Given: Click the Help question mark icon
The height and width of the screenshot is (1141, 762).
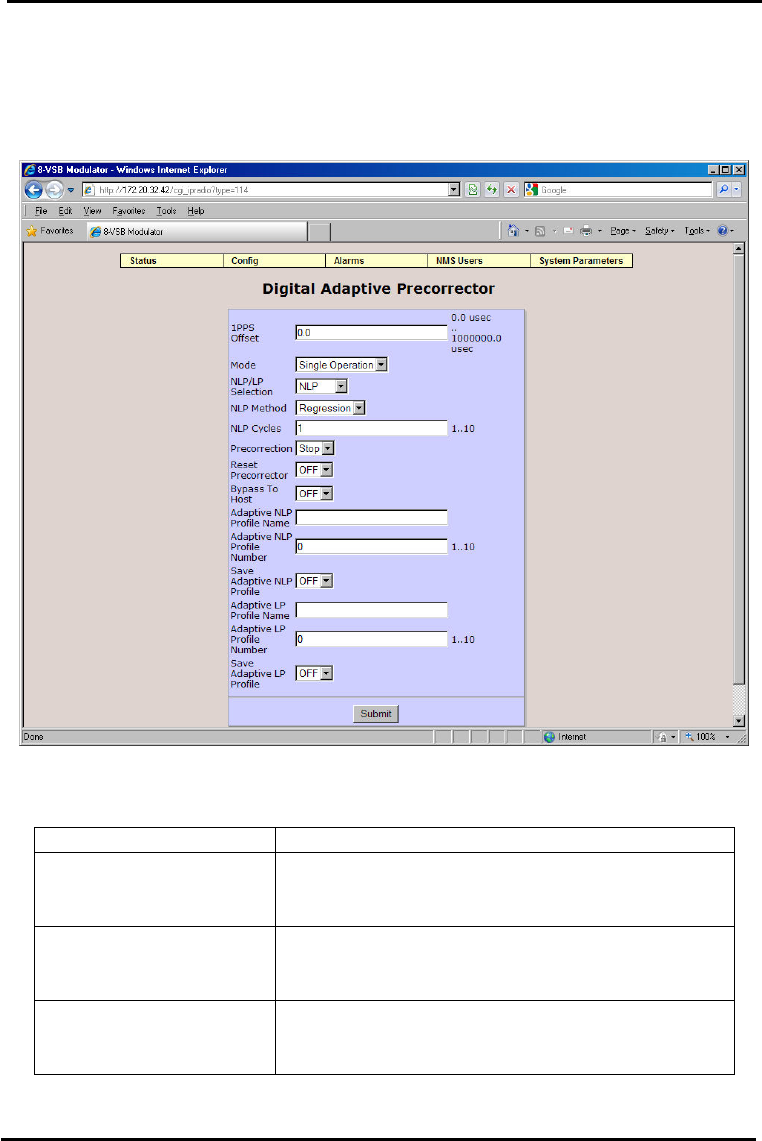Looking at the screenshot, I should [x=722, y=231].
